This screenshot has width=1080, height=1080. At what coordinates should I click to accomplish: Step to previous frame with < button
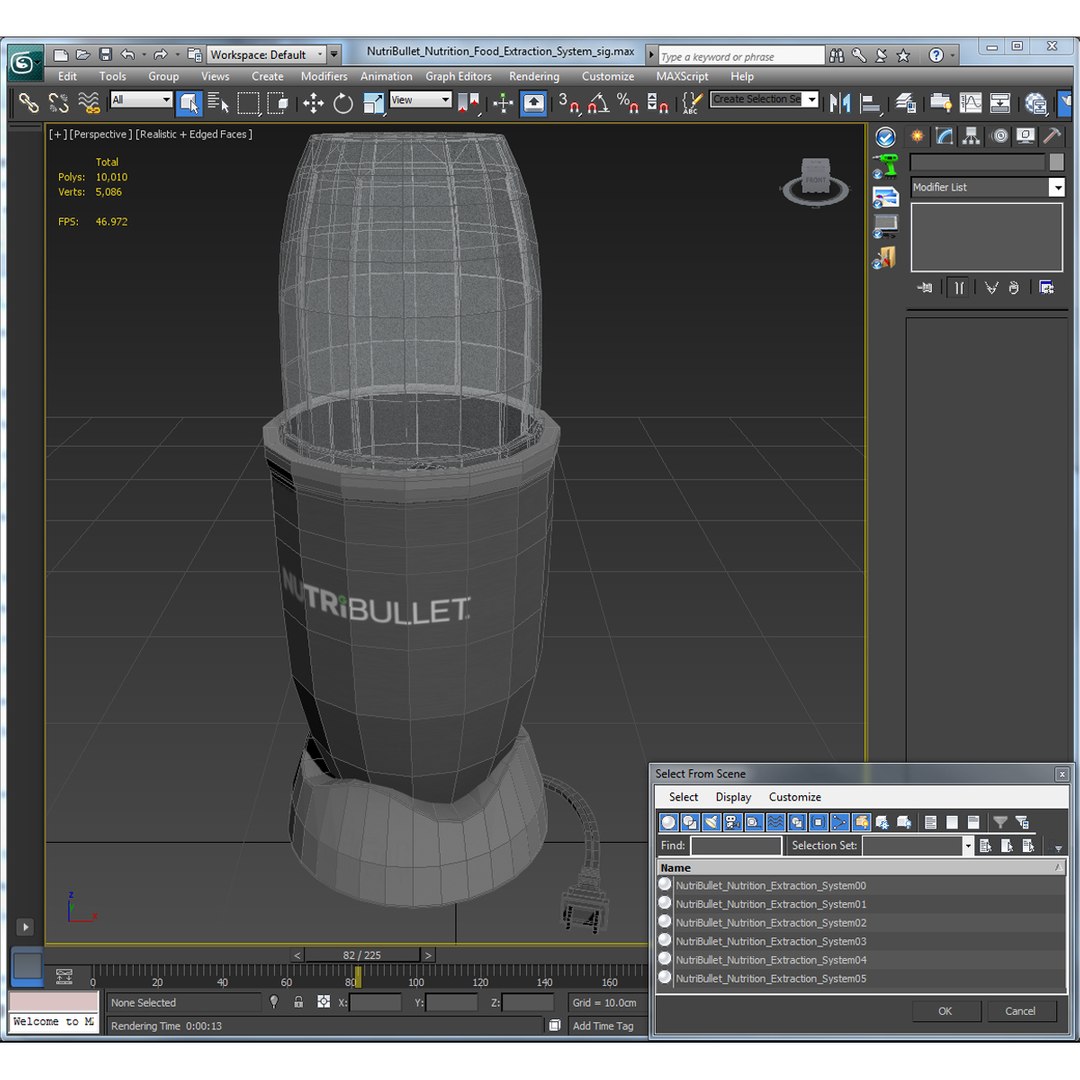[297, 955]
